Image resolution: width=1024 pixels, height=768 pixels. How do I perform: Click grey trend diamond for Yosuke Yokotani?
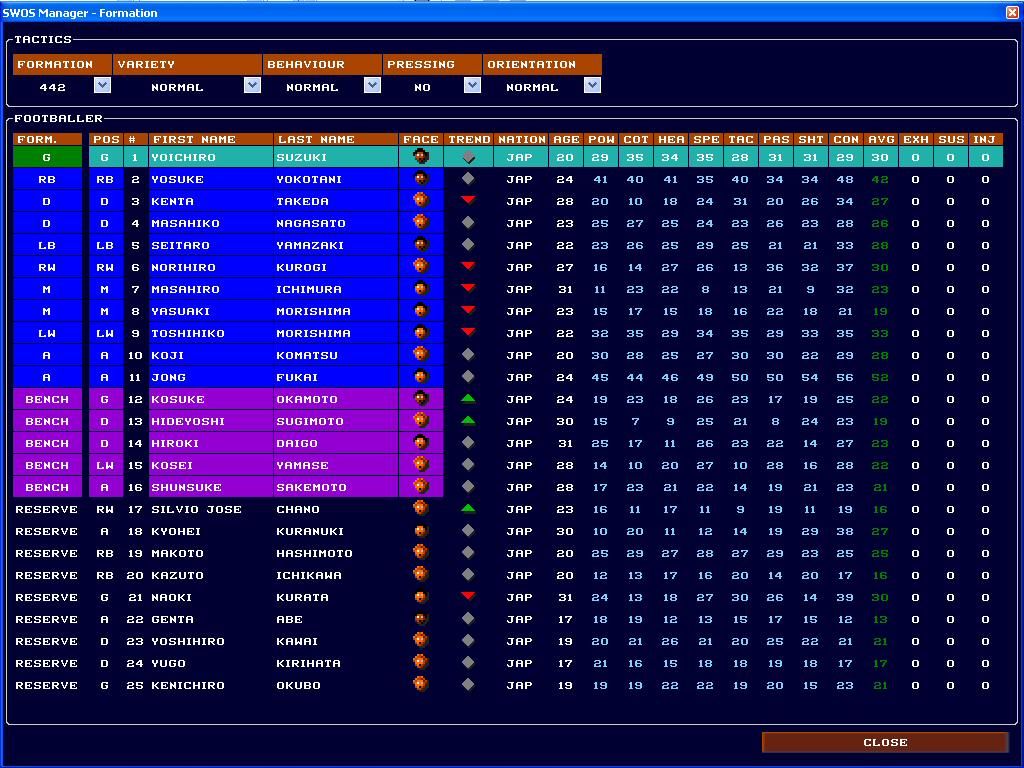pyautogui.click(x=468, y=179)
